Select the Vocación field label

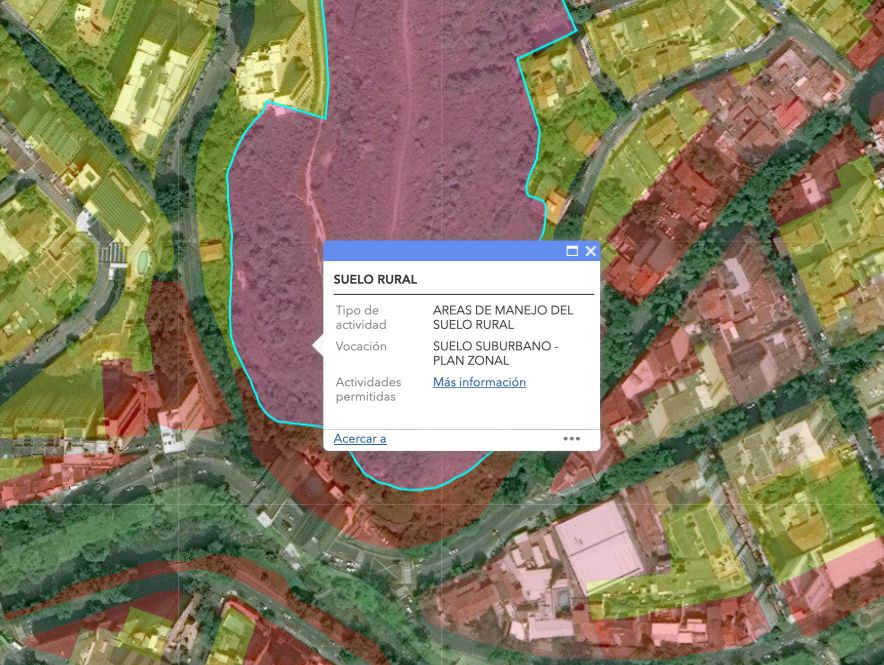pyautogui.click(x=361, y=346)
